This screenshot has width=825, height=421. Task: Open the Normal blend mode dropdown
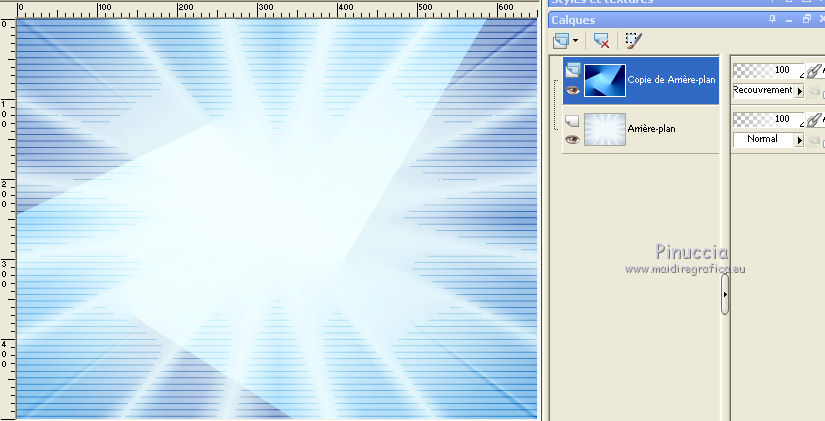pyautogui.click(x=799, y=140)
